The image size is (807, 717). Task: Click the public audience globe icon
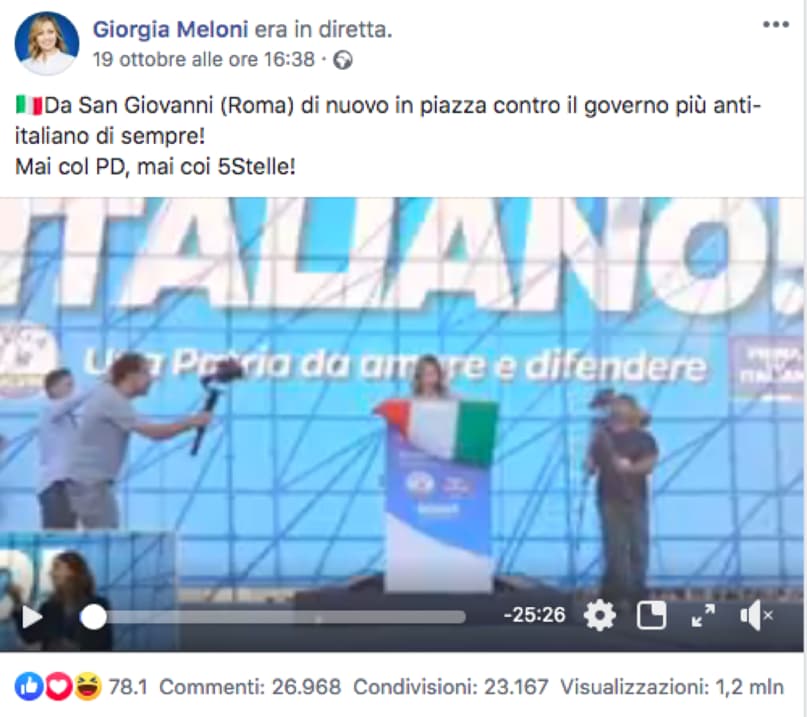pyautogui.click(x=343, y=60)
